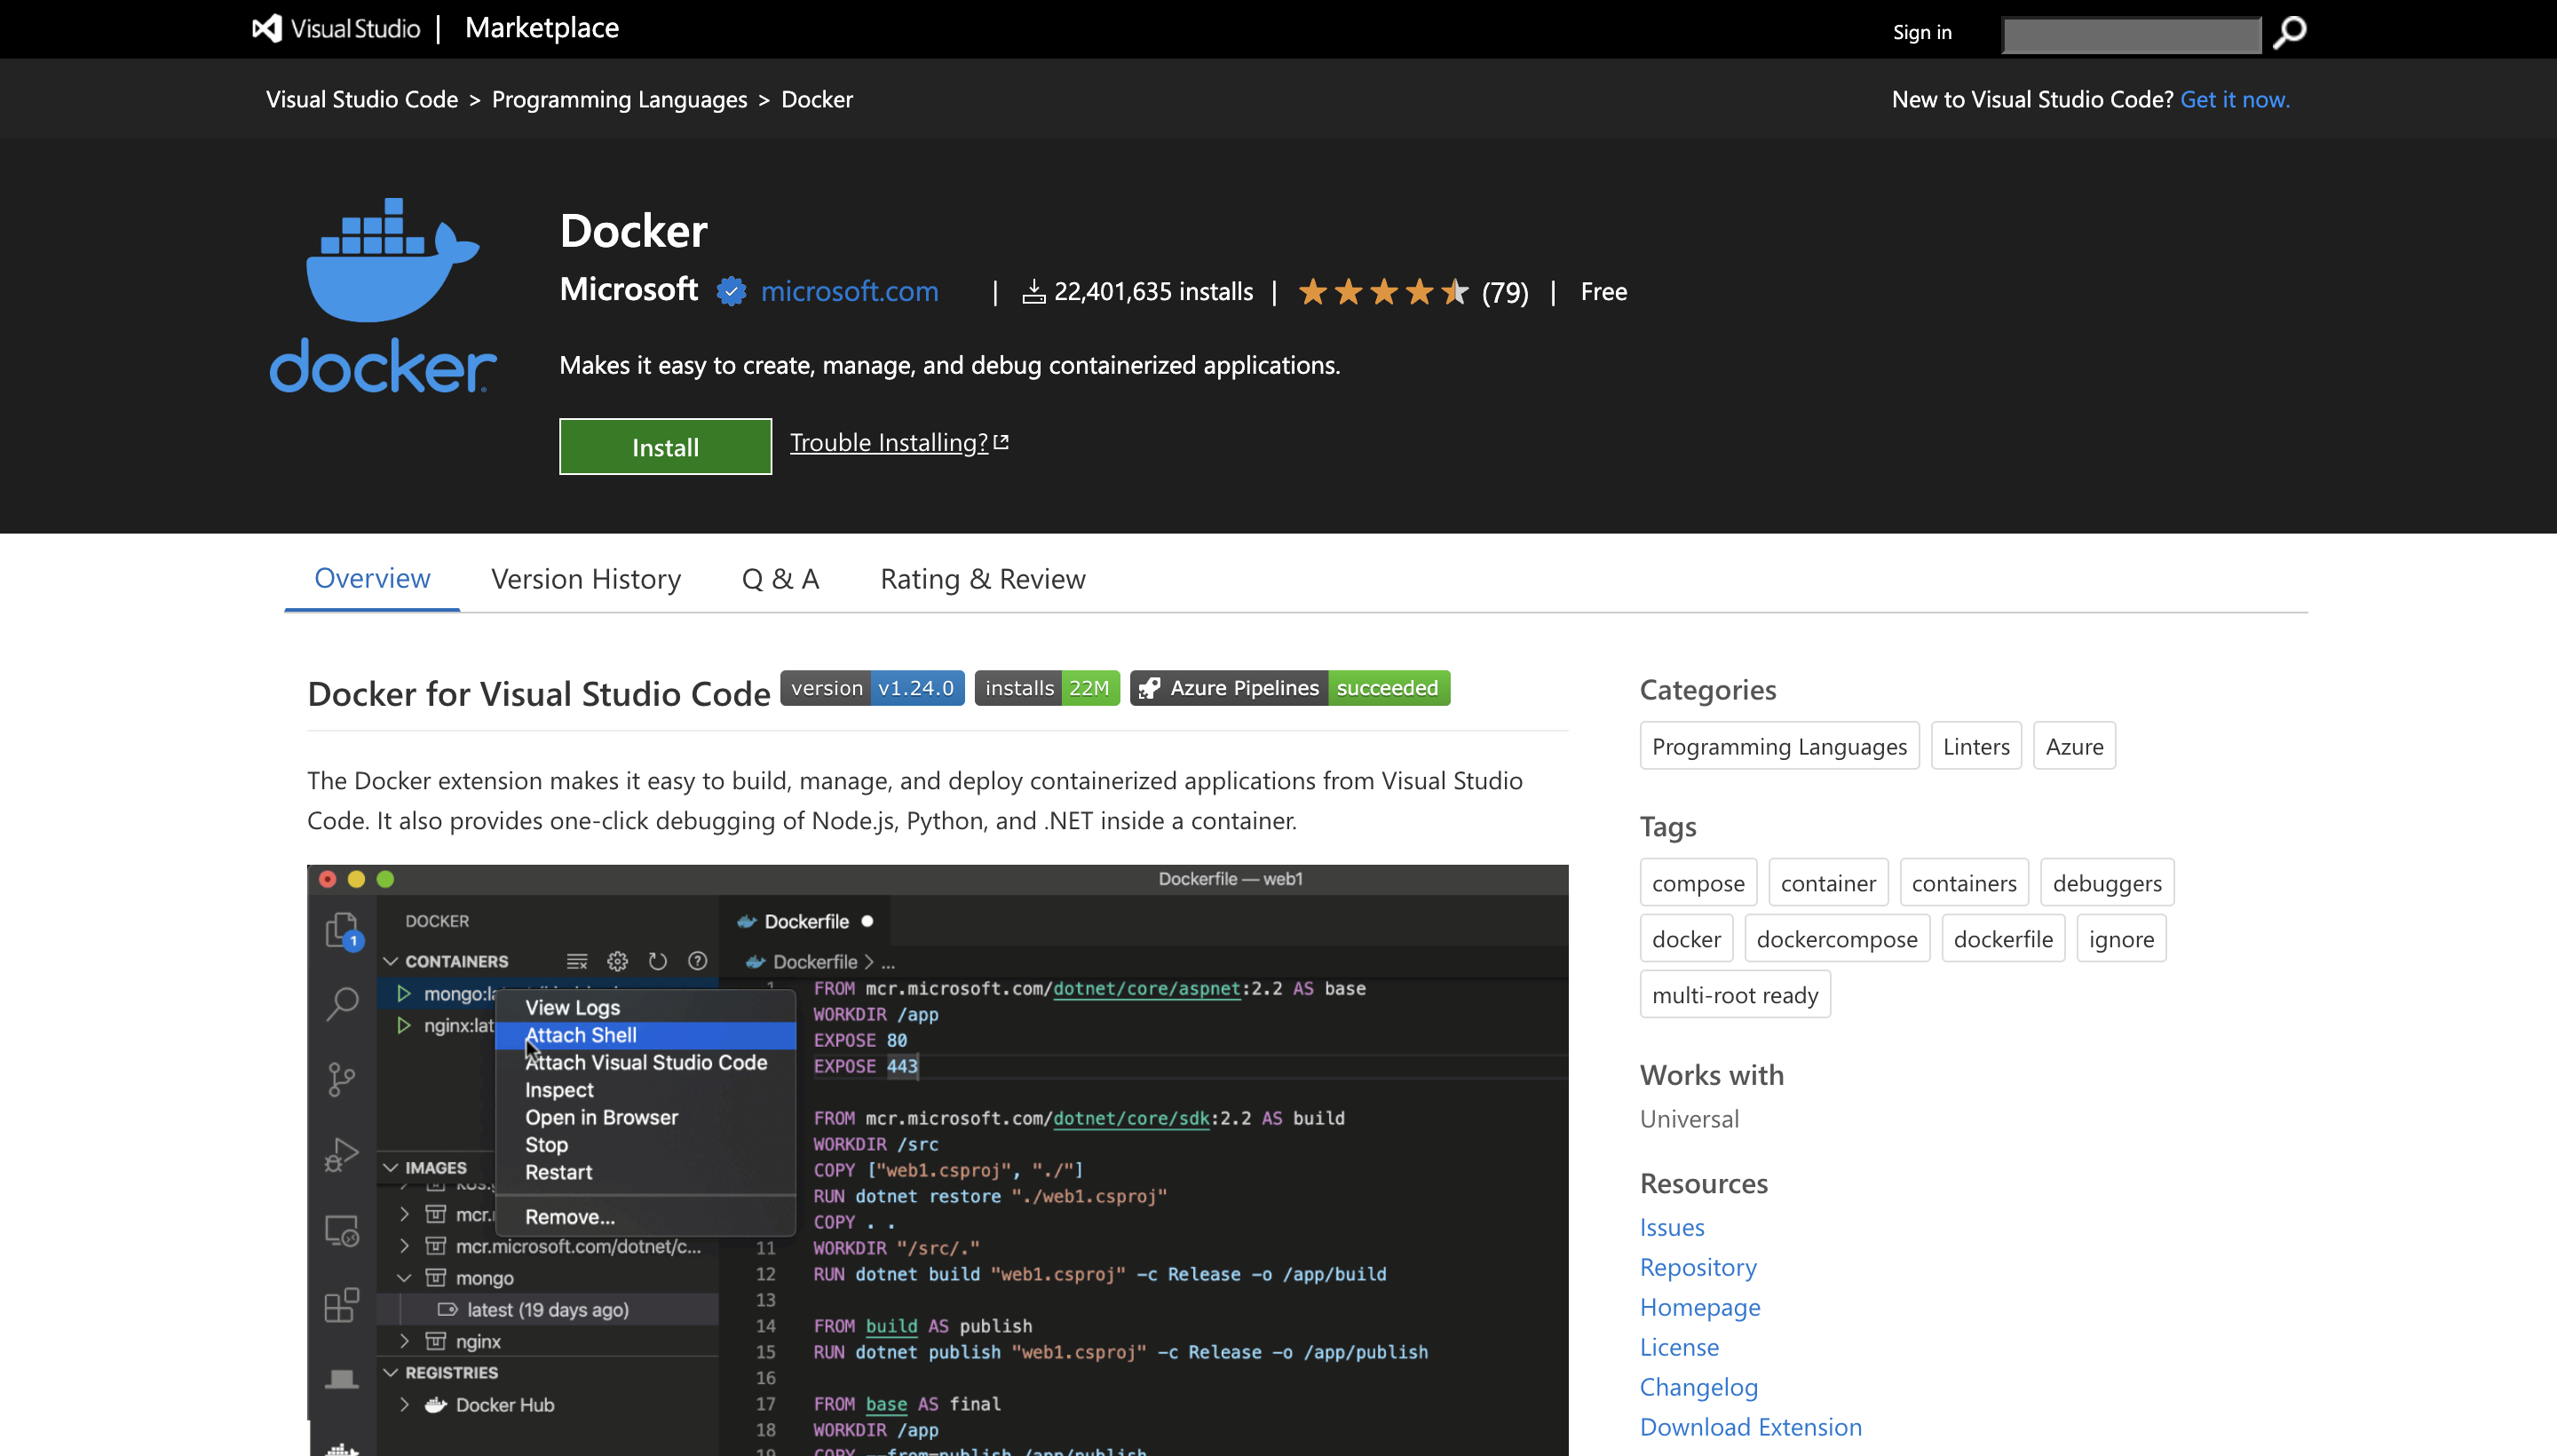2557x1456 pixels.
Task: Click the refresh containers icon in Docker panel
Action: click(655, 961)
